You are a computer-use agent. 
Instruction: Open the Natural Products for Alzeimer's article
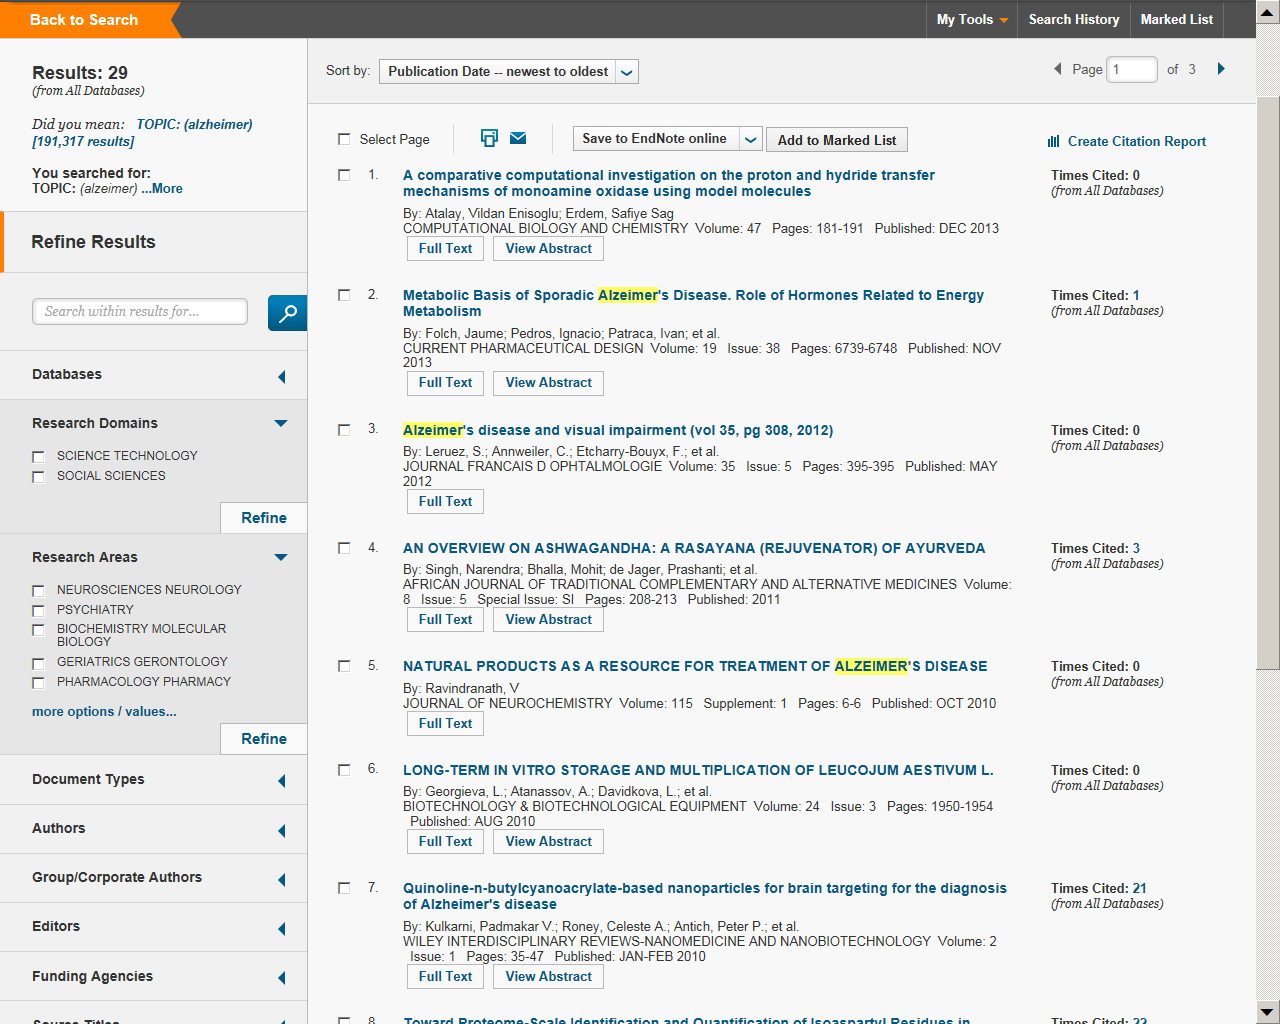pos(695,666)
